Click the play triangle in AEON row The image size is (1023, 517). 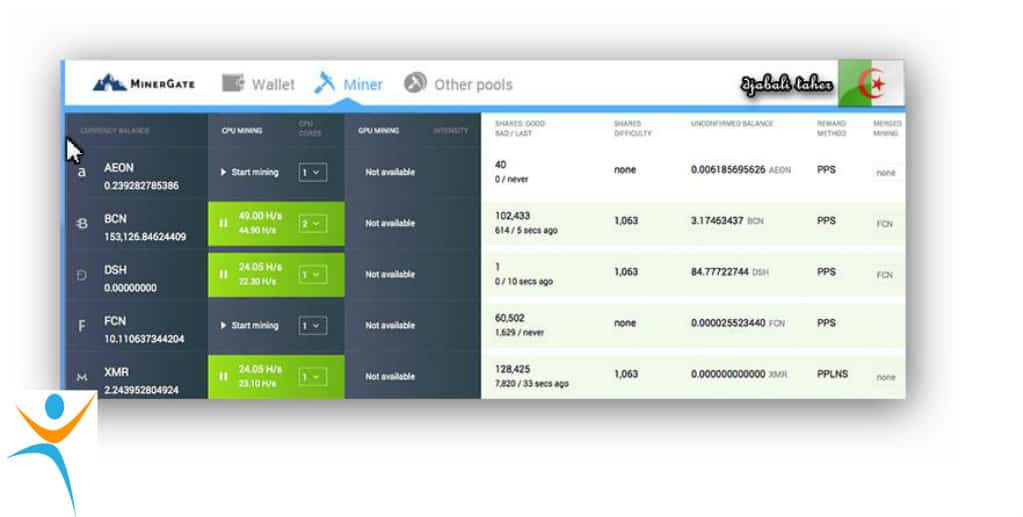223,172
